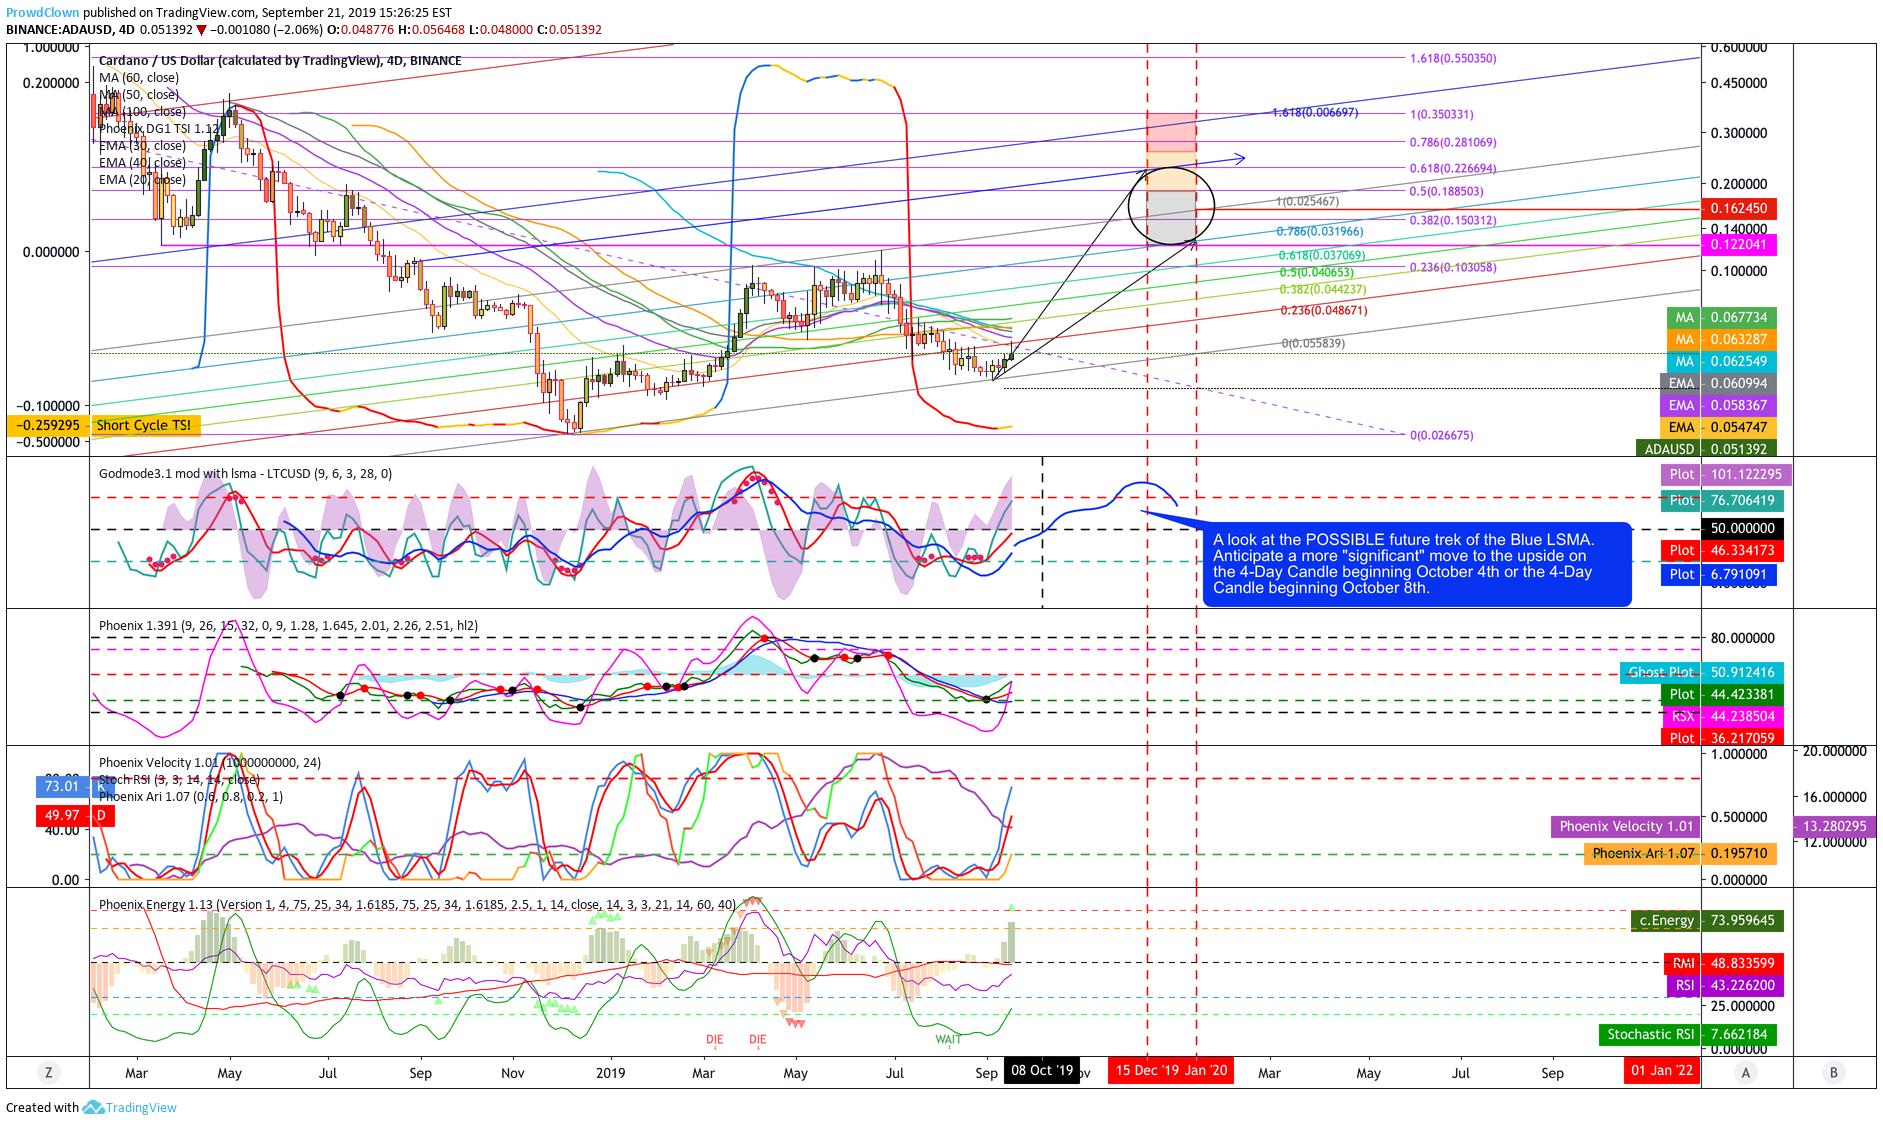
Task: Click the orange MA 0.063287 label
Action: [x=1721, y=339]
